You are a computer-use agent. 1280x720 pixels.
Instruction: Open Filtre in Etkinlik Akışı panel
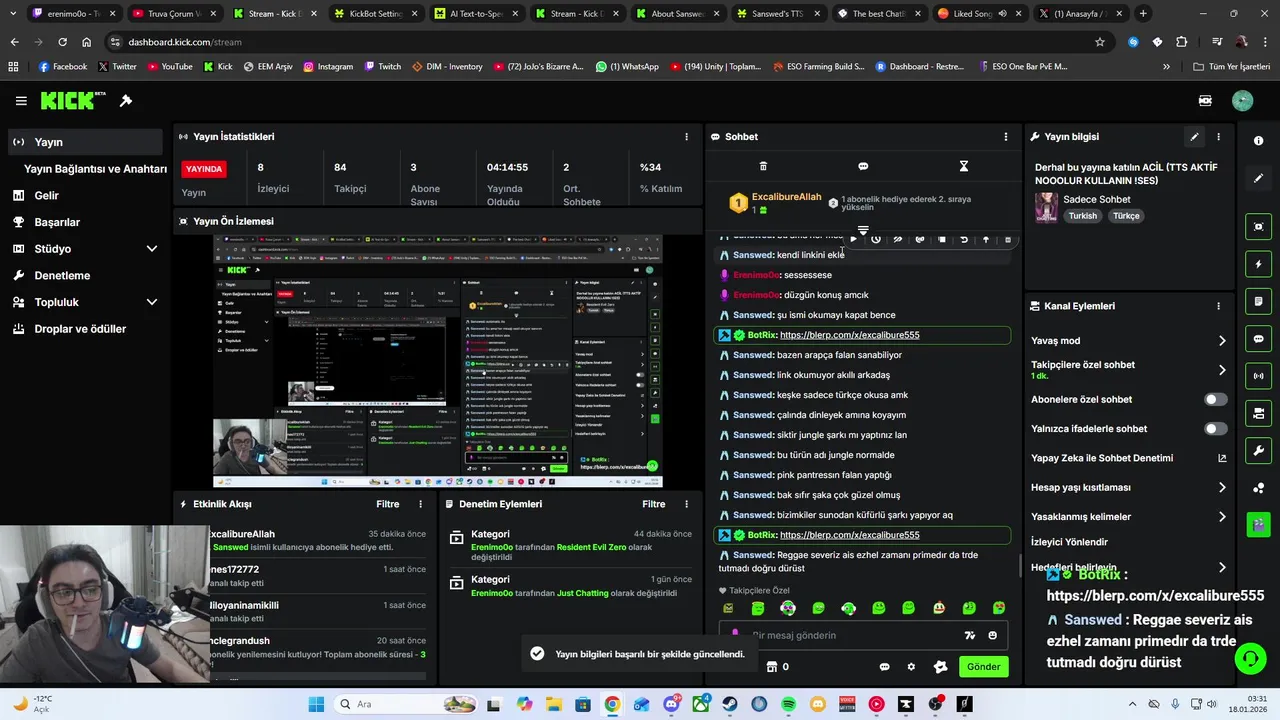[x=387, y=504]
